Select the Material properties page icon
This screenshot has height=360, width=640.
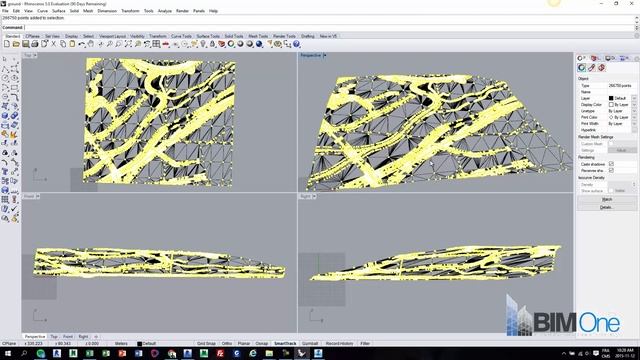coord(591,68)
